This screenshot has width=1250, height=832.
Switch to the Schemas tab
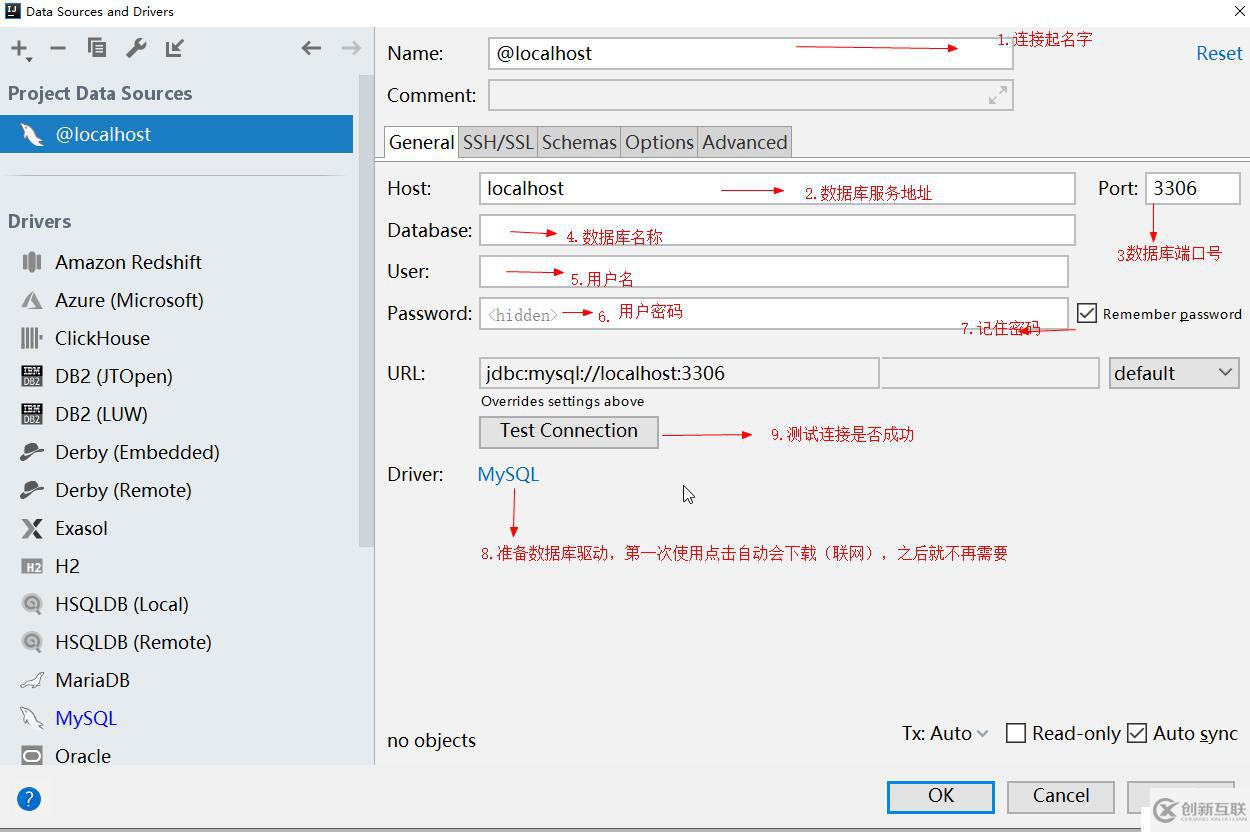click(579, 142)
